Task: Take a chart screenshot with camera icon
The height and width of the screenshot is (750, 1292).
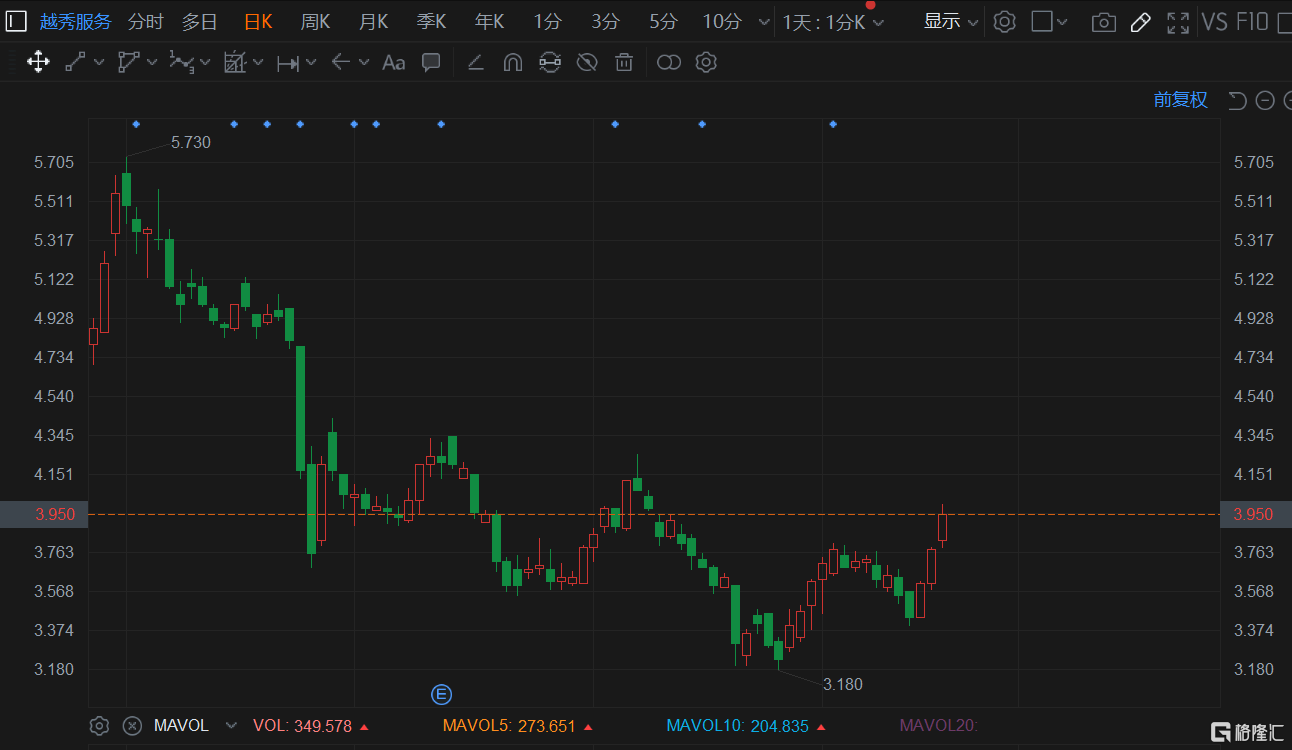Action: [1103, 22]
